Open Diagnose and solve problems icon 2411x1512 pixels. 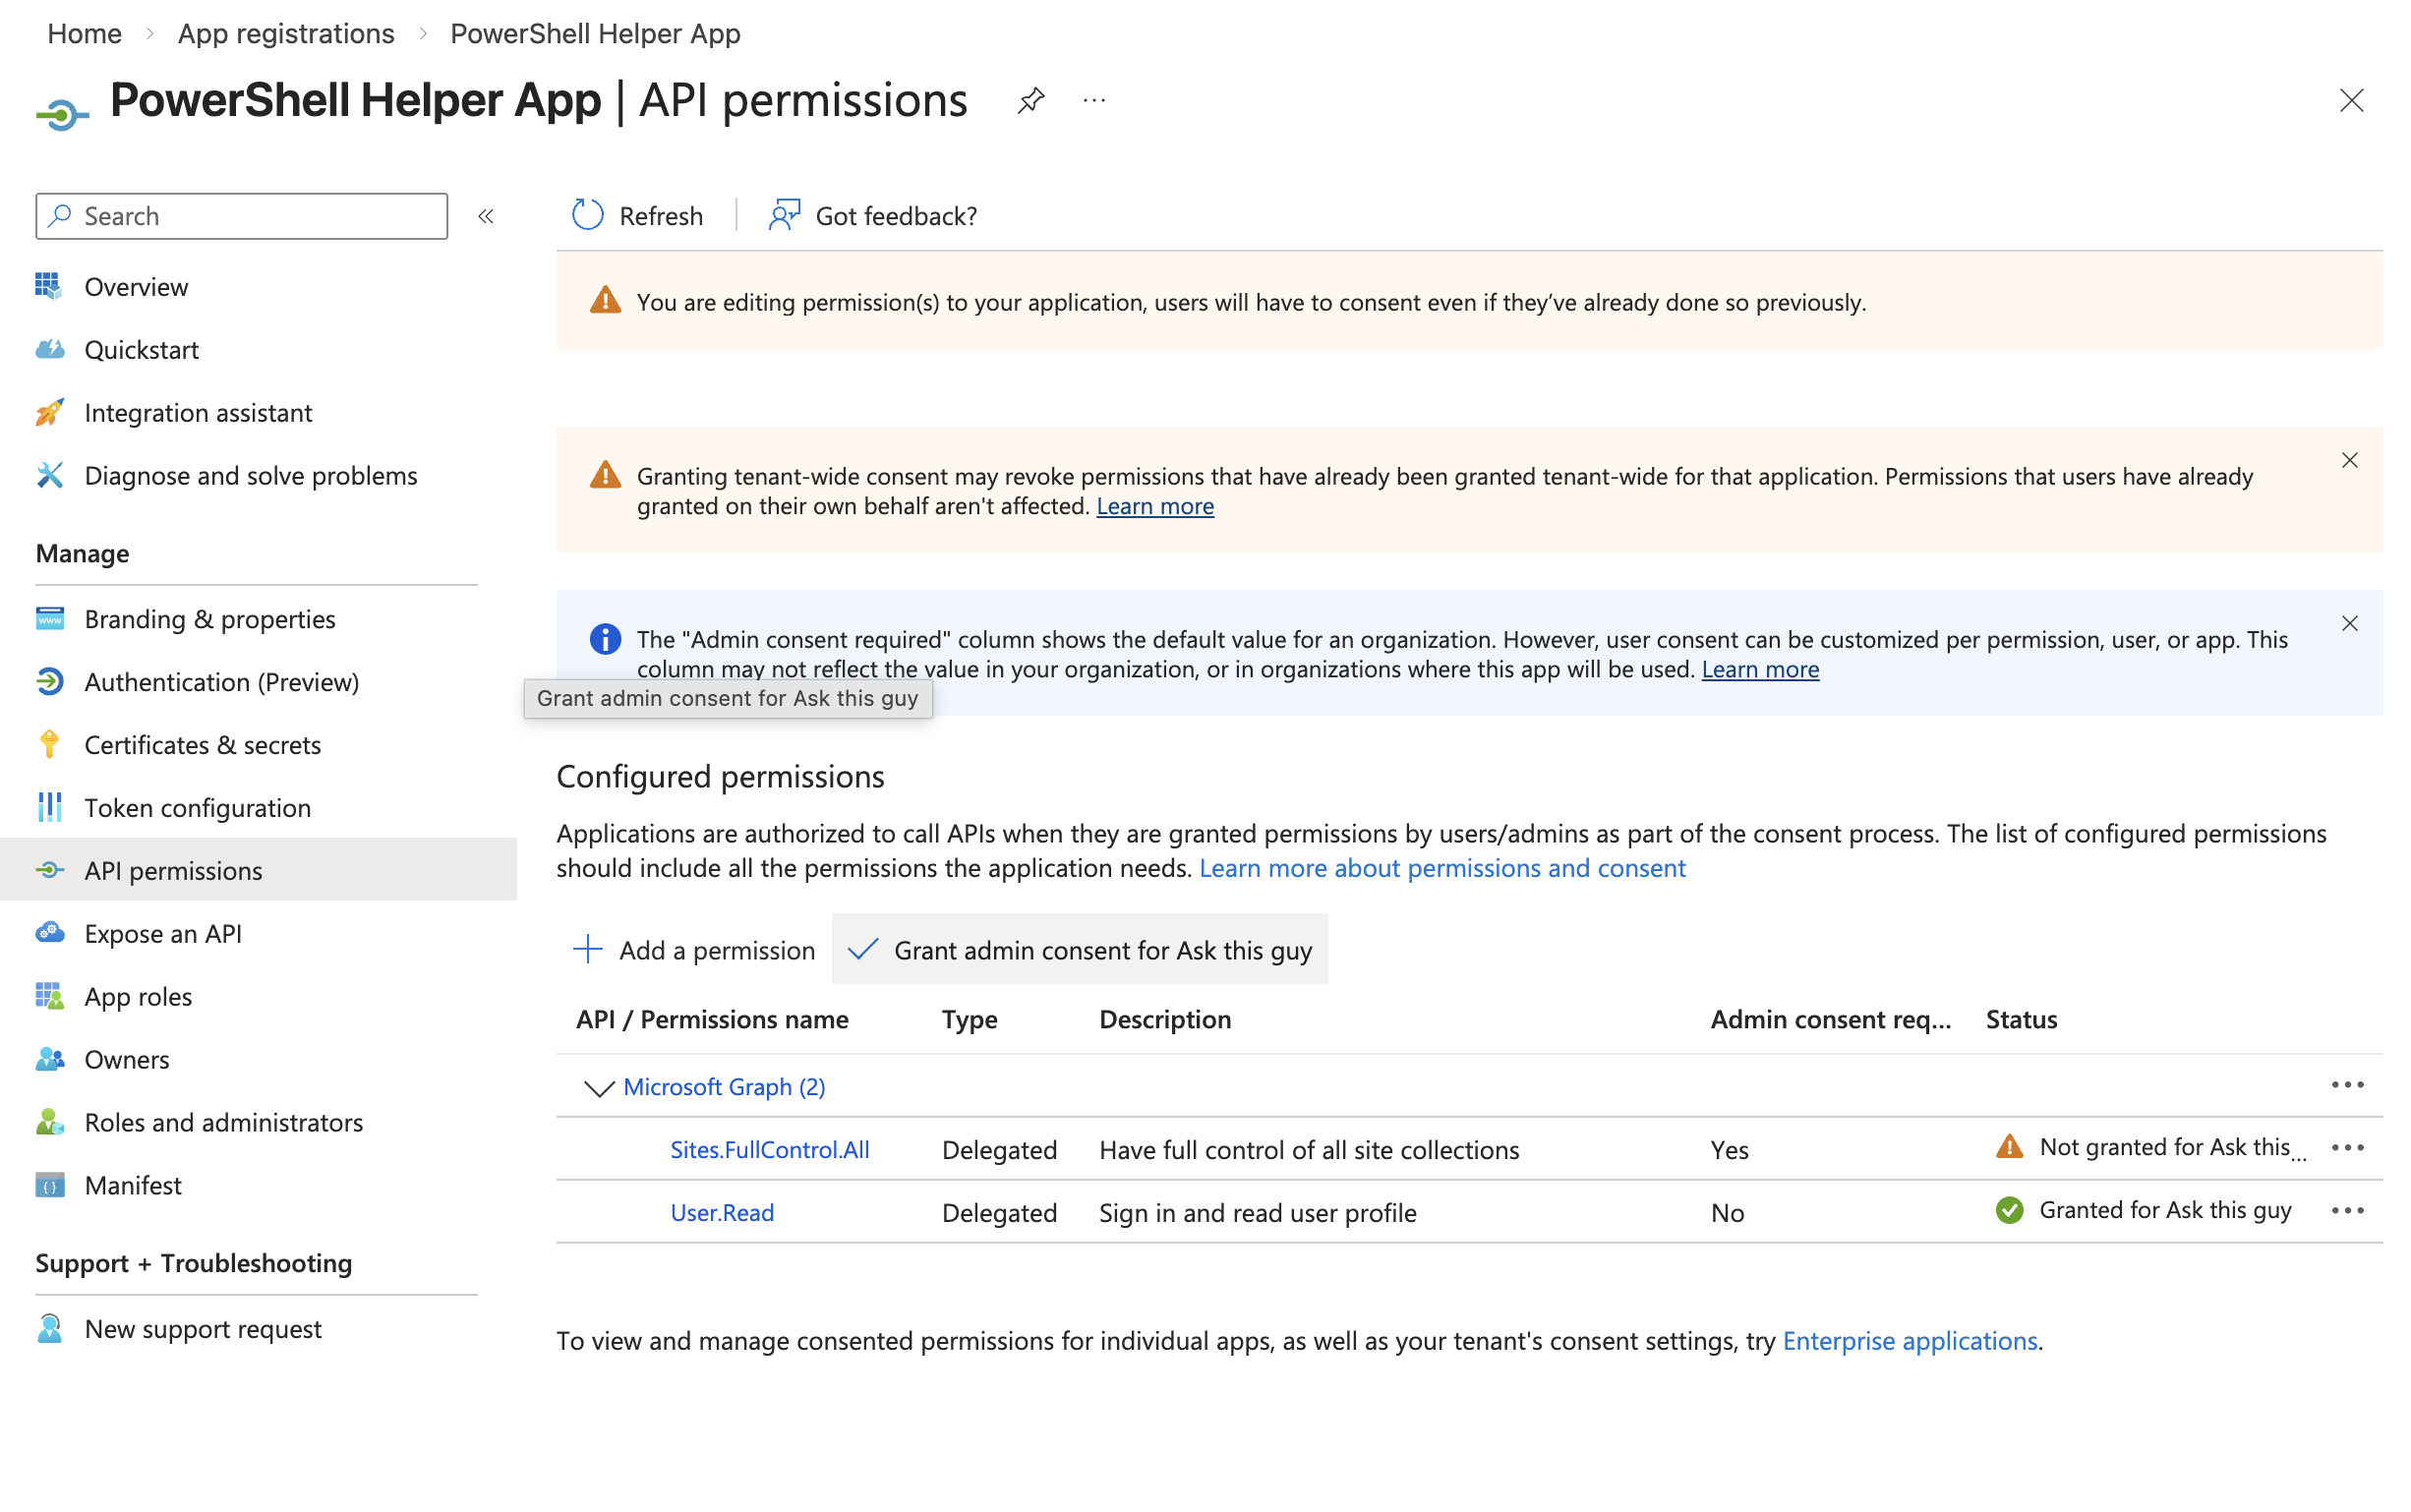pos(49,475)
